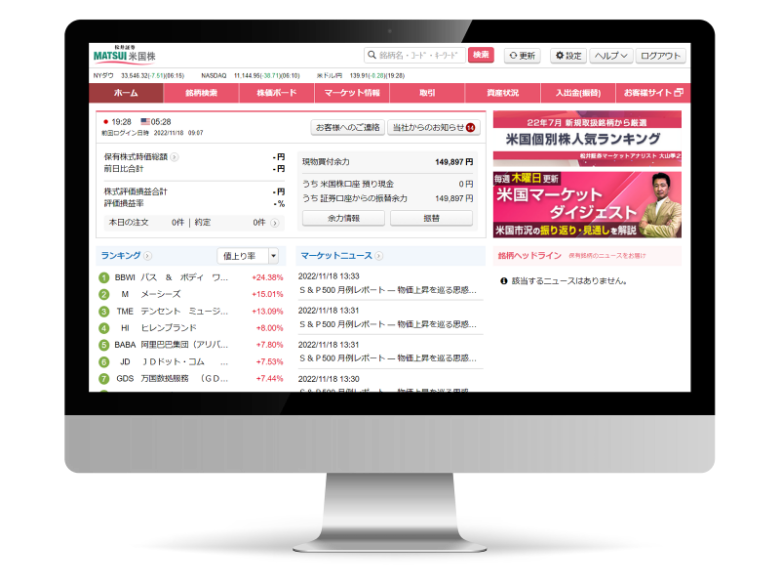
Task: Open the ヘルプ dropdown menu
Action: click(x=611, y=55)
